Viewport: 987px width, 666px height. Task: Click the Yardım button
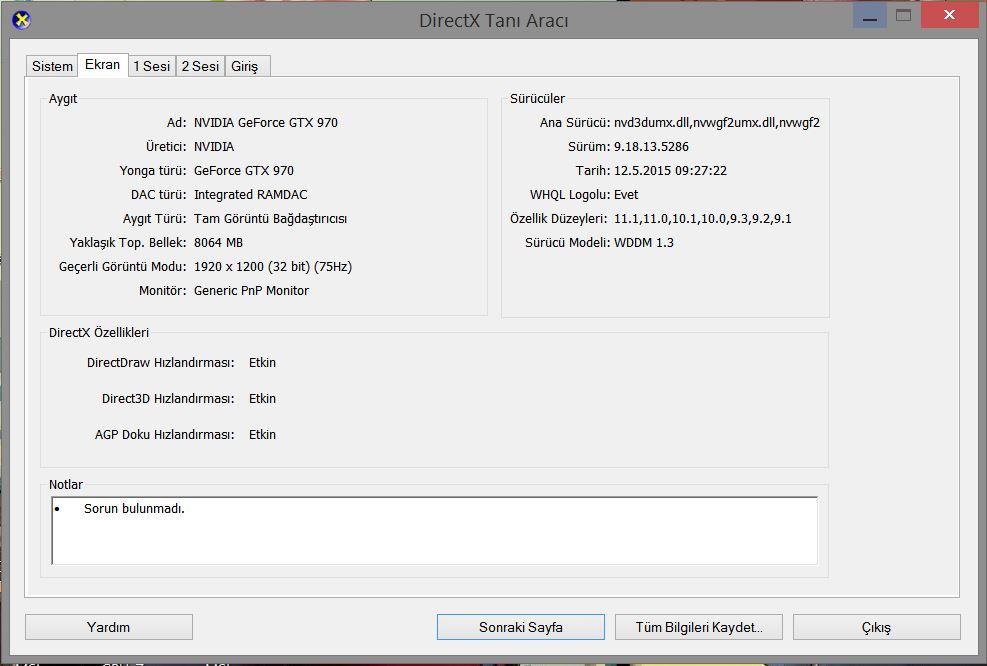109,627
